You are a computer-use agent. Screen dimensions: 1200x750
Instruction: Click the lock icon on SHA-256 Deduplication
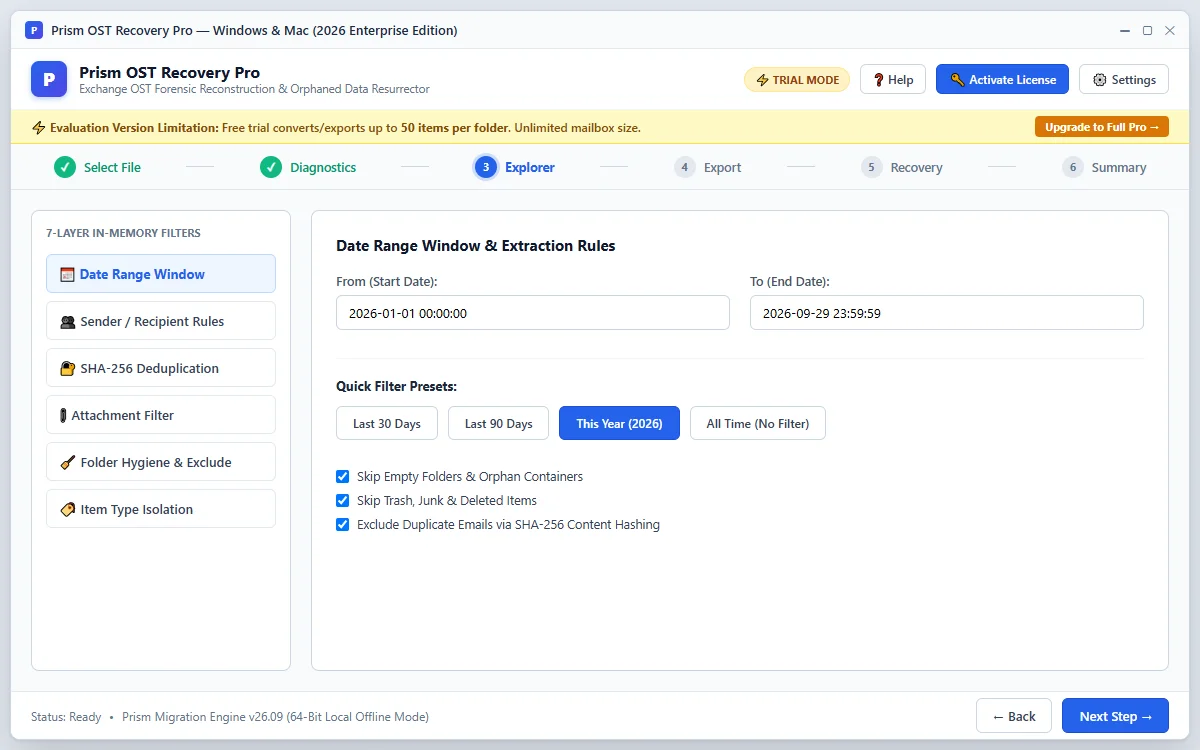[67, 368]
